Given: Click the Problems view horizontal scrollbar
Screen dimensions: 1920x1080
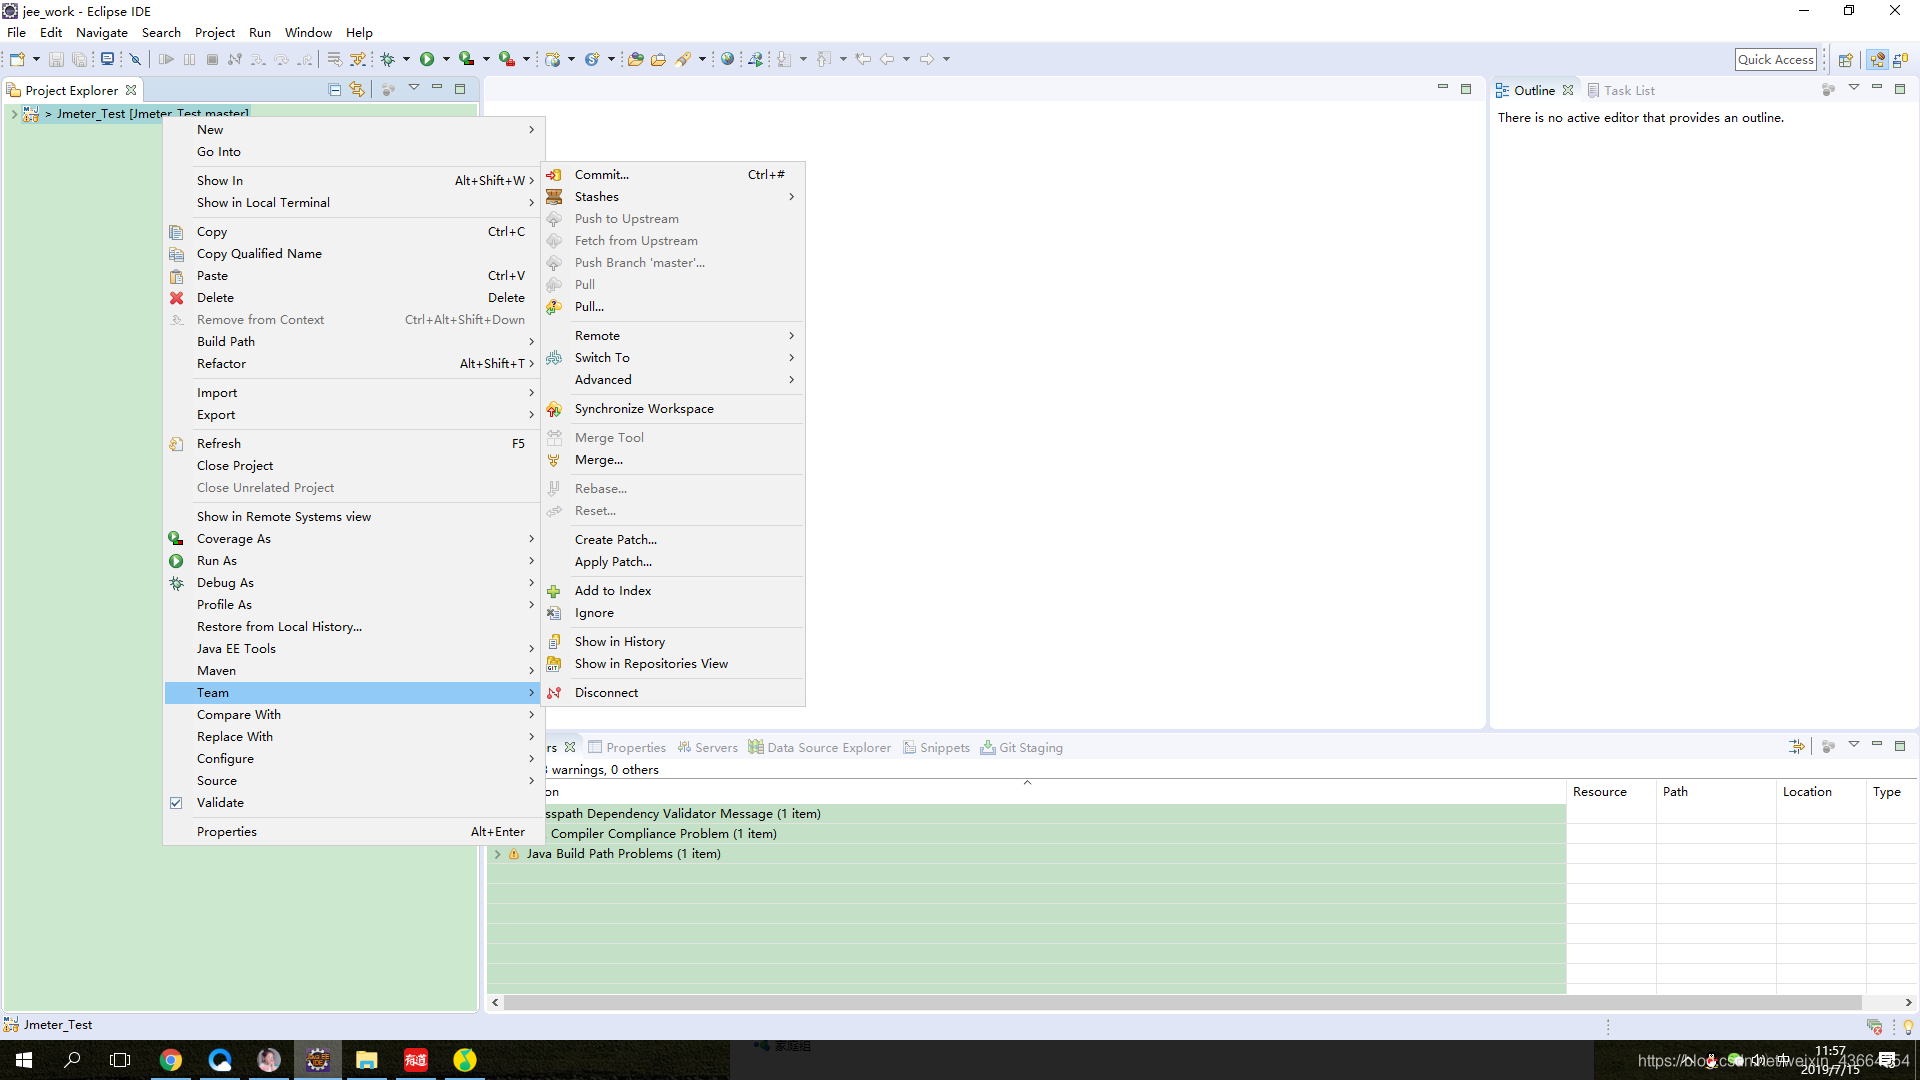Looking at the screenshot, I should pyautogui.click(x=1182, y=1002).
